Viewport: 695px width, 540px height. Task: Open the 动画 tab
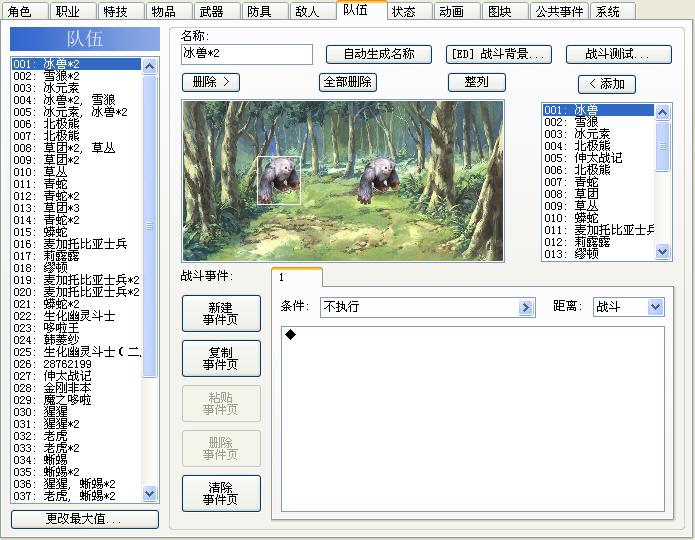coord(457,11)
